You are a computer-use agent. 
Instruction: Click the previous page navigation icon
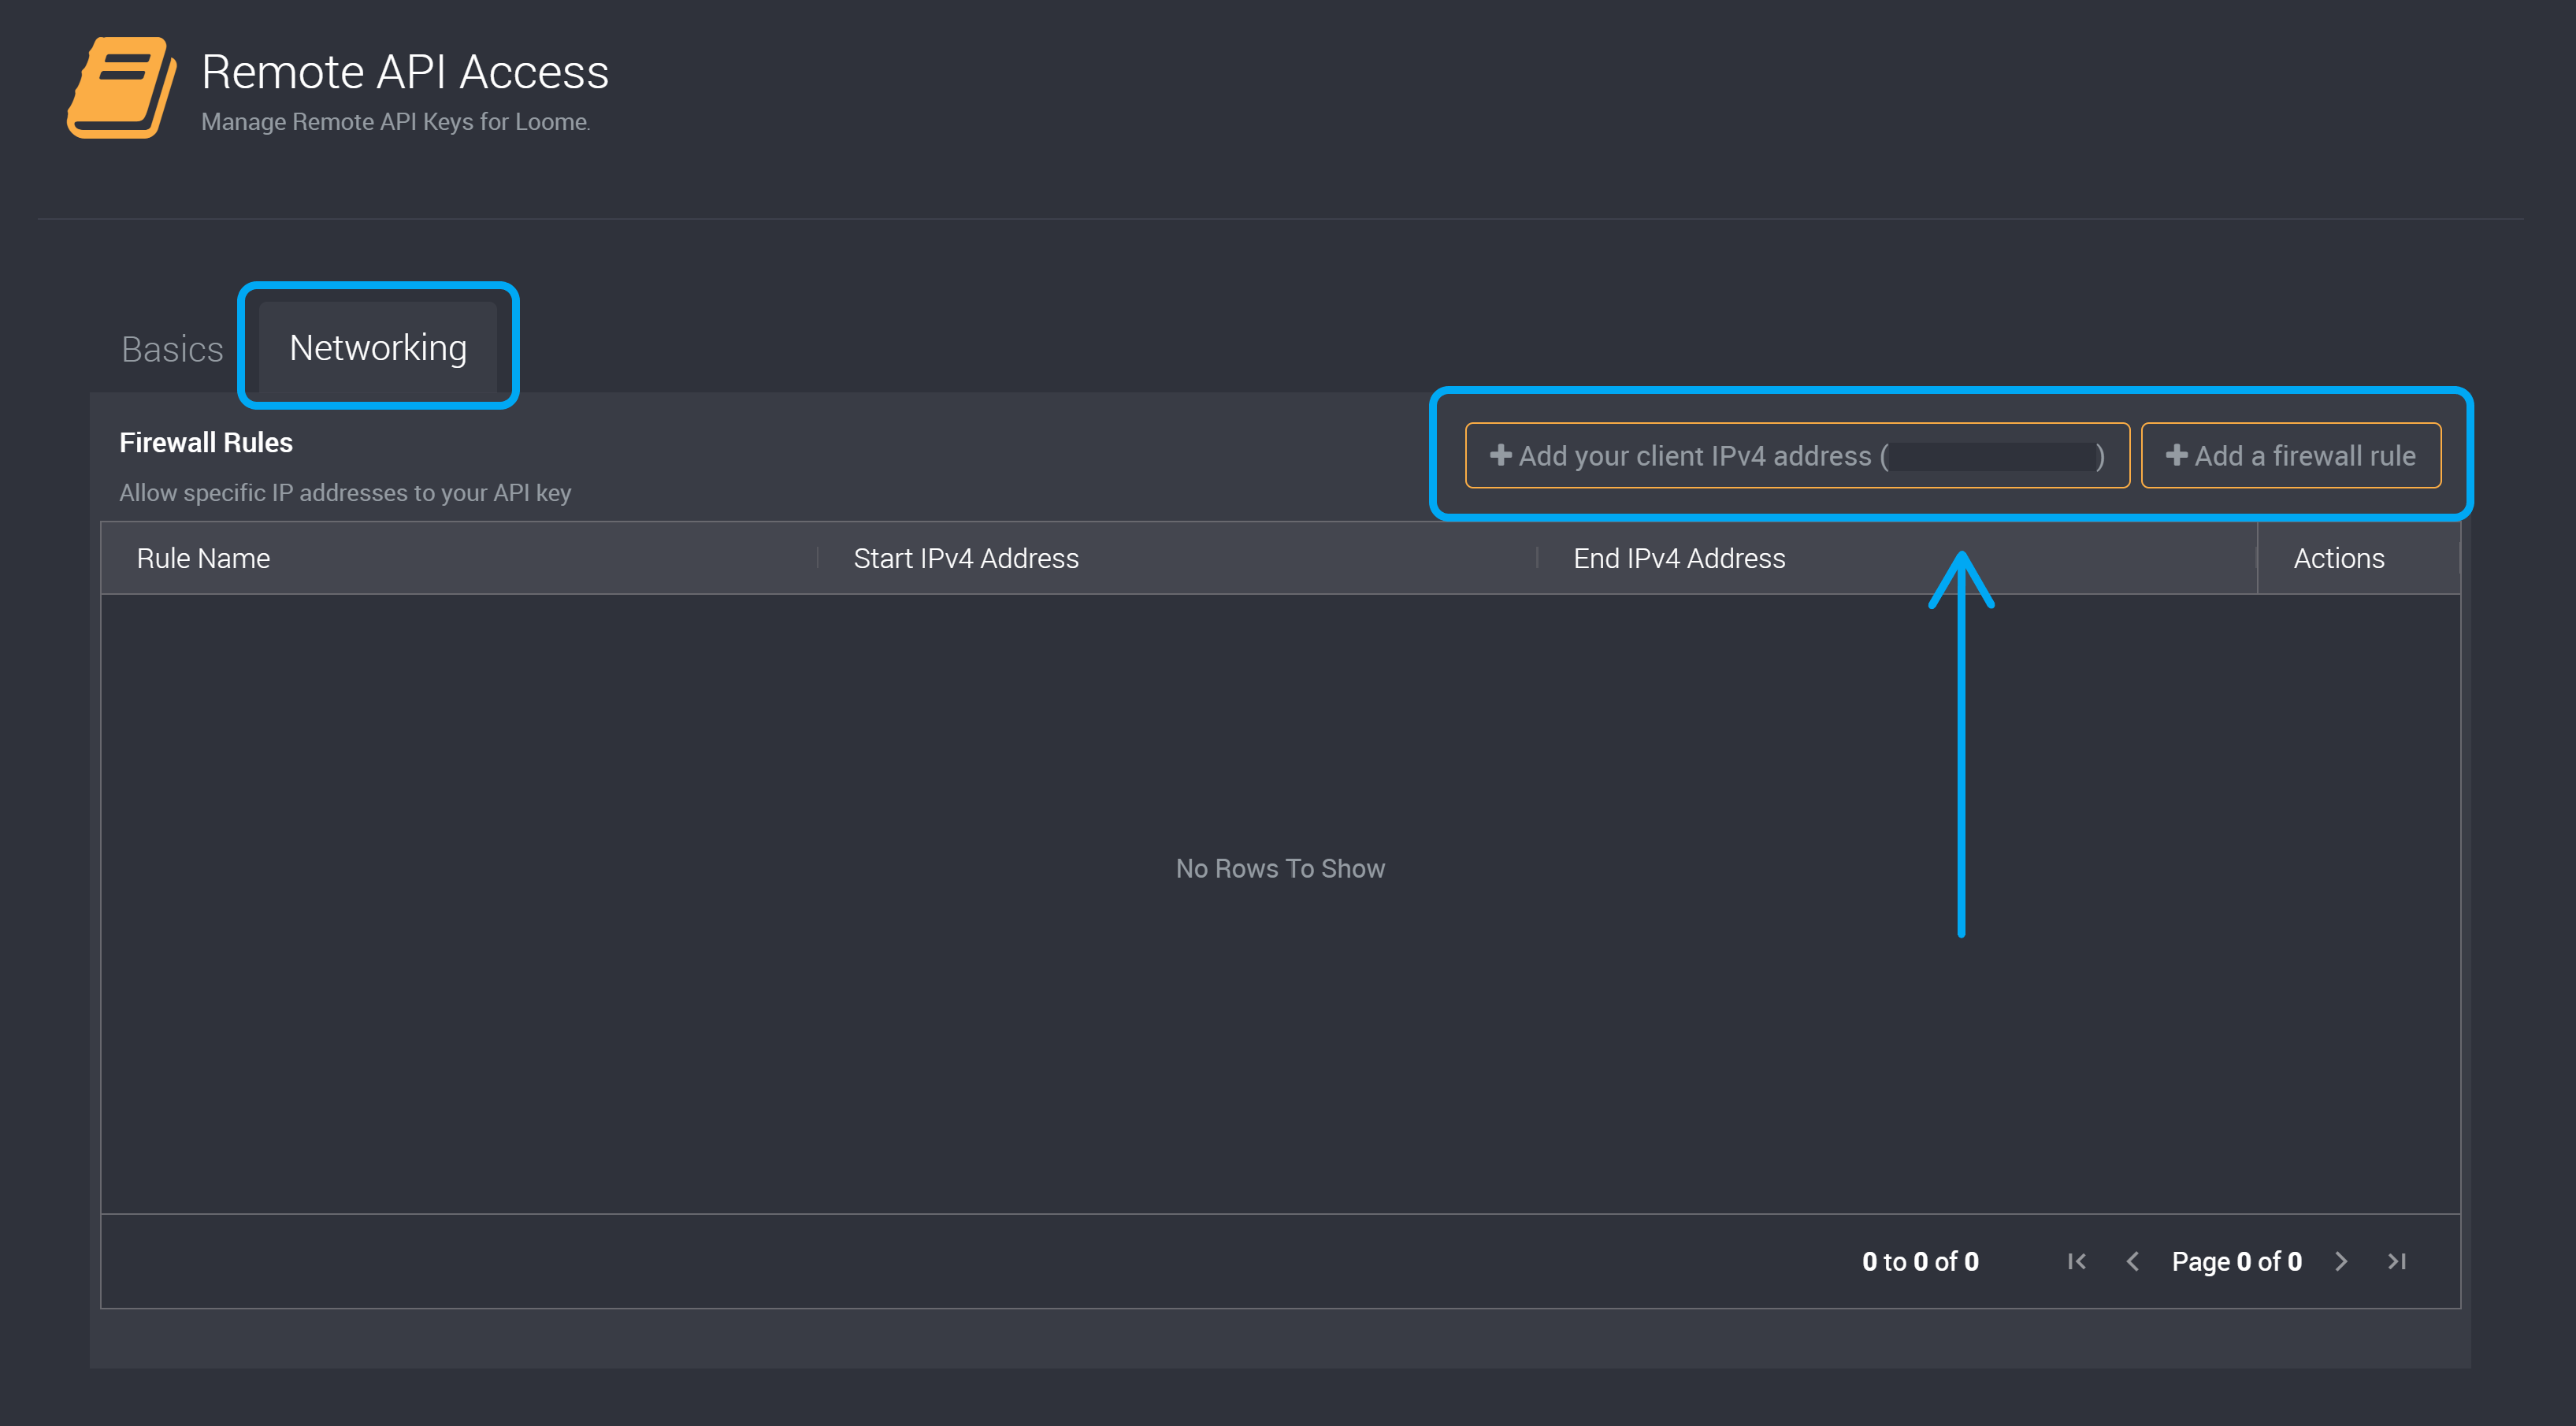2133,1261
